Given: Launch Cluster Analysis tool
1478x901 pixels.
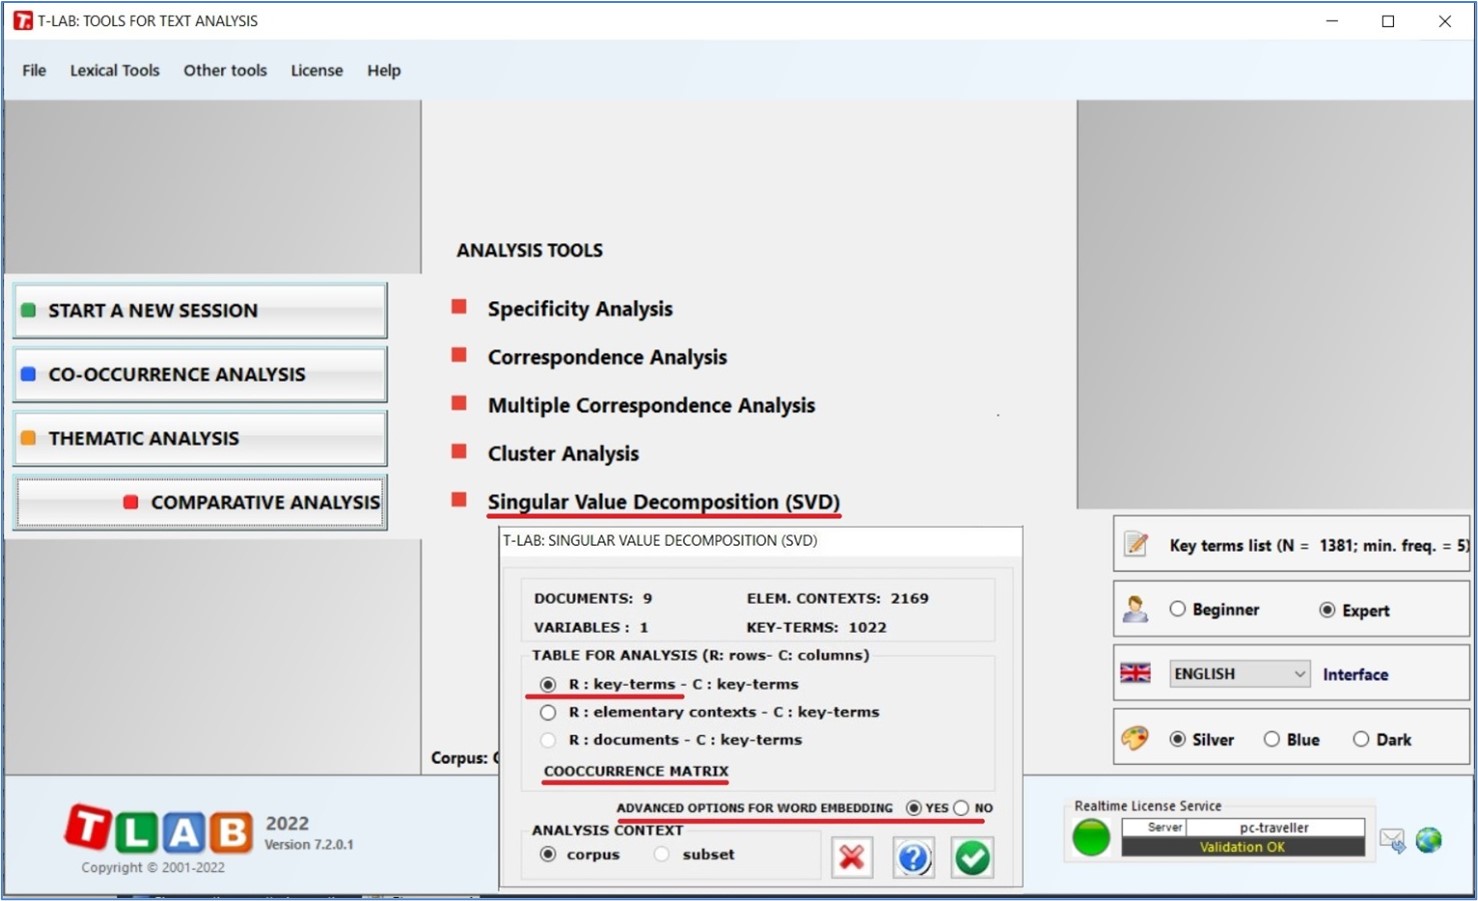Looking at the screenshot, I should click(x=563, y=453).
